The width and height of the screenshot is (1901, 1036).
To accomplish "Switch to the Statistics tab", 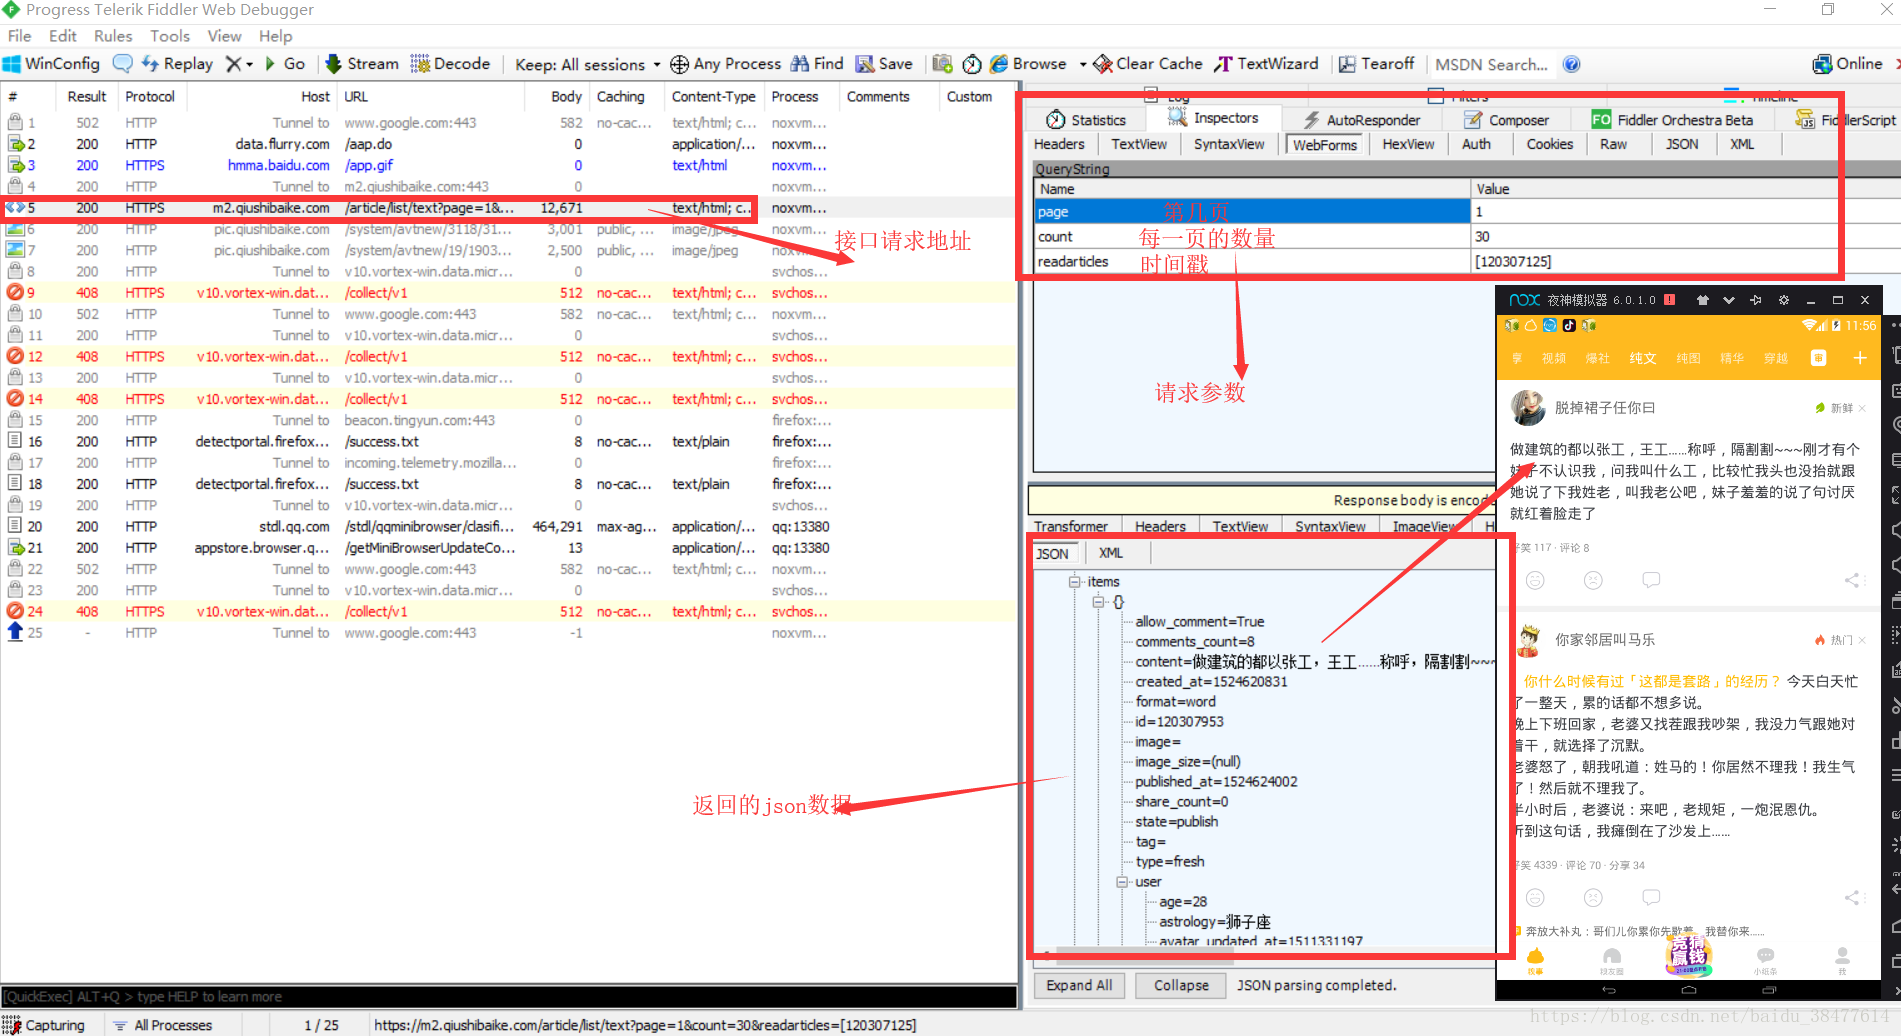I will pyautogui.click(x=1086, y=120).
